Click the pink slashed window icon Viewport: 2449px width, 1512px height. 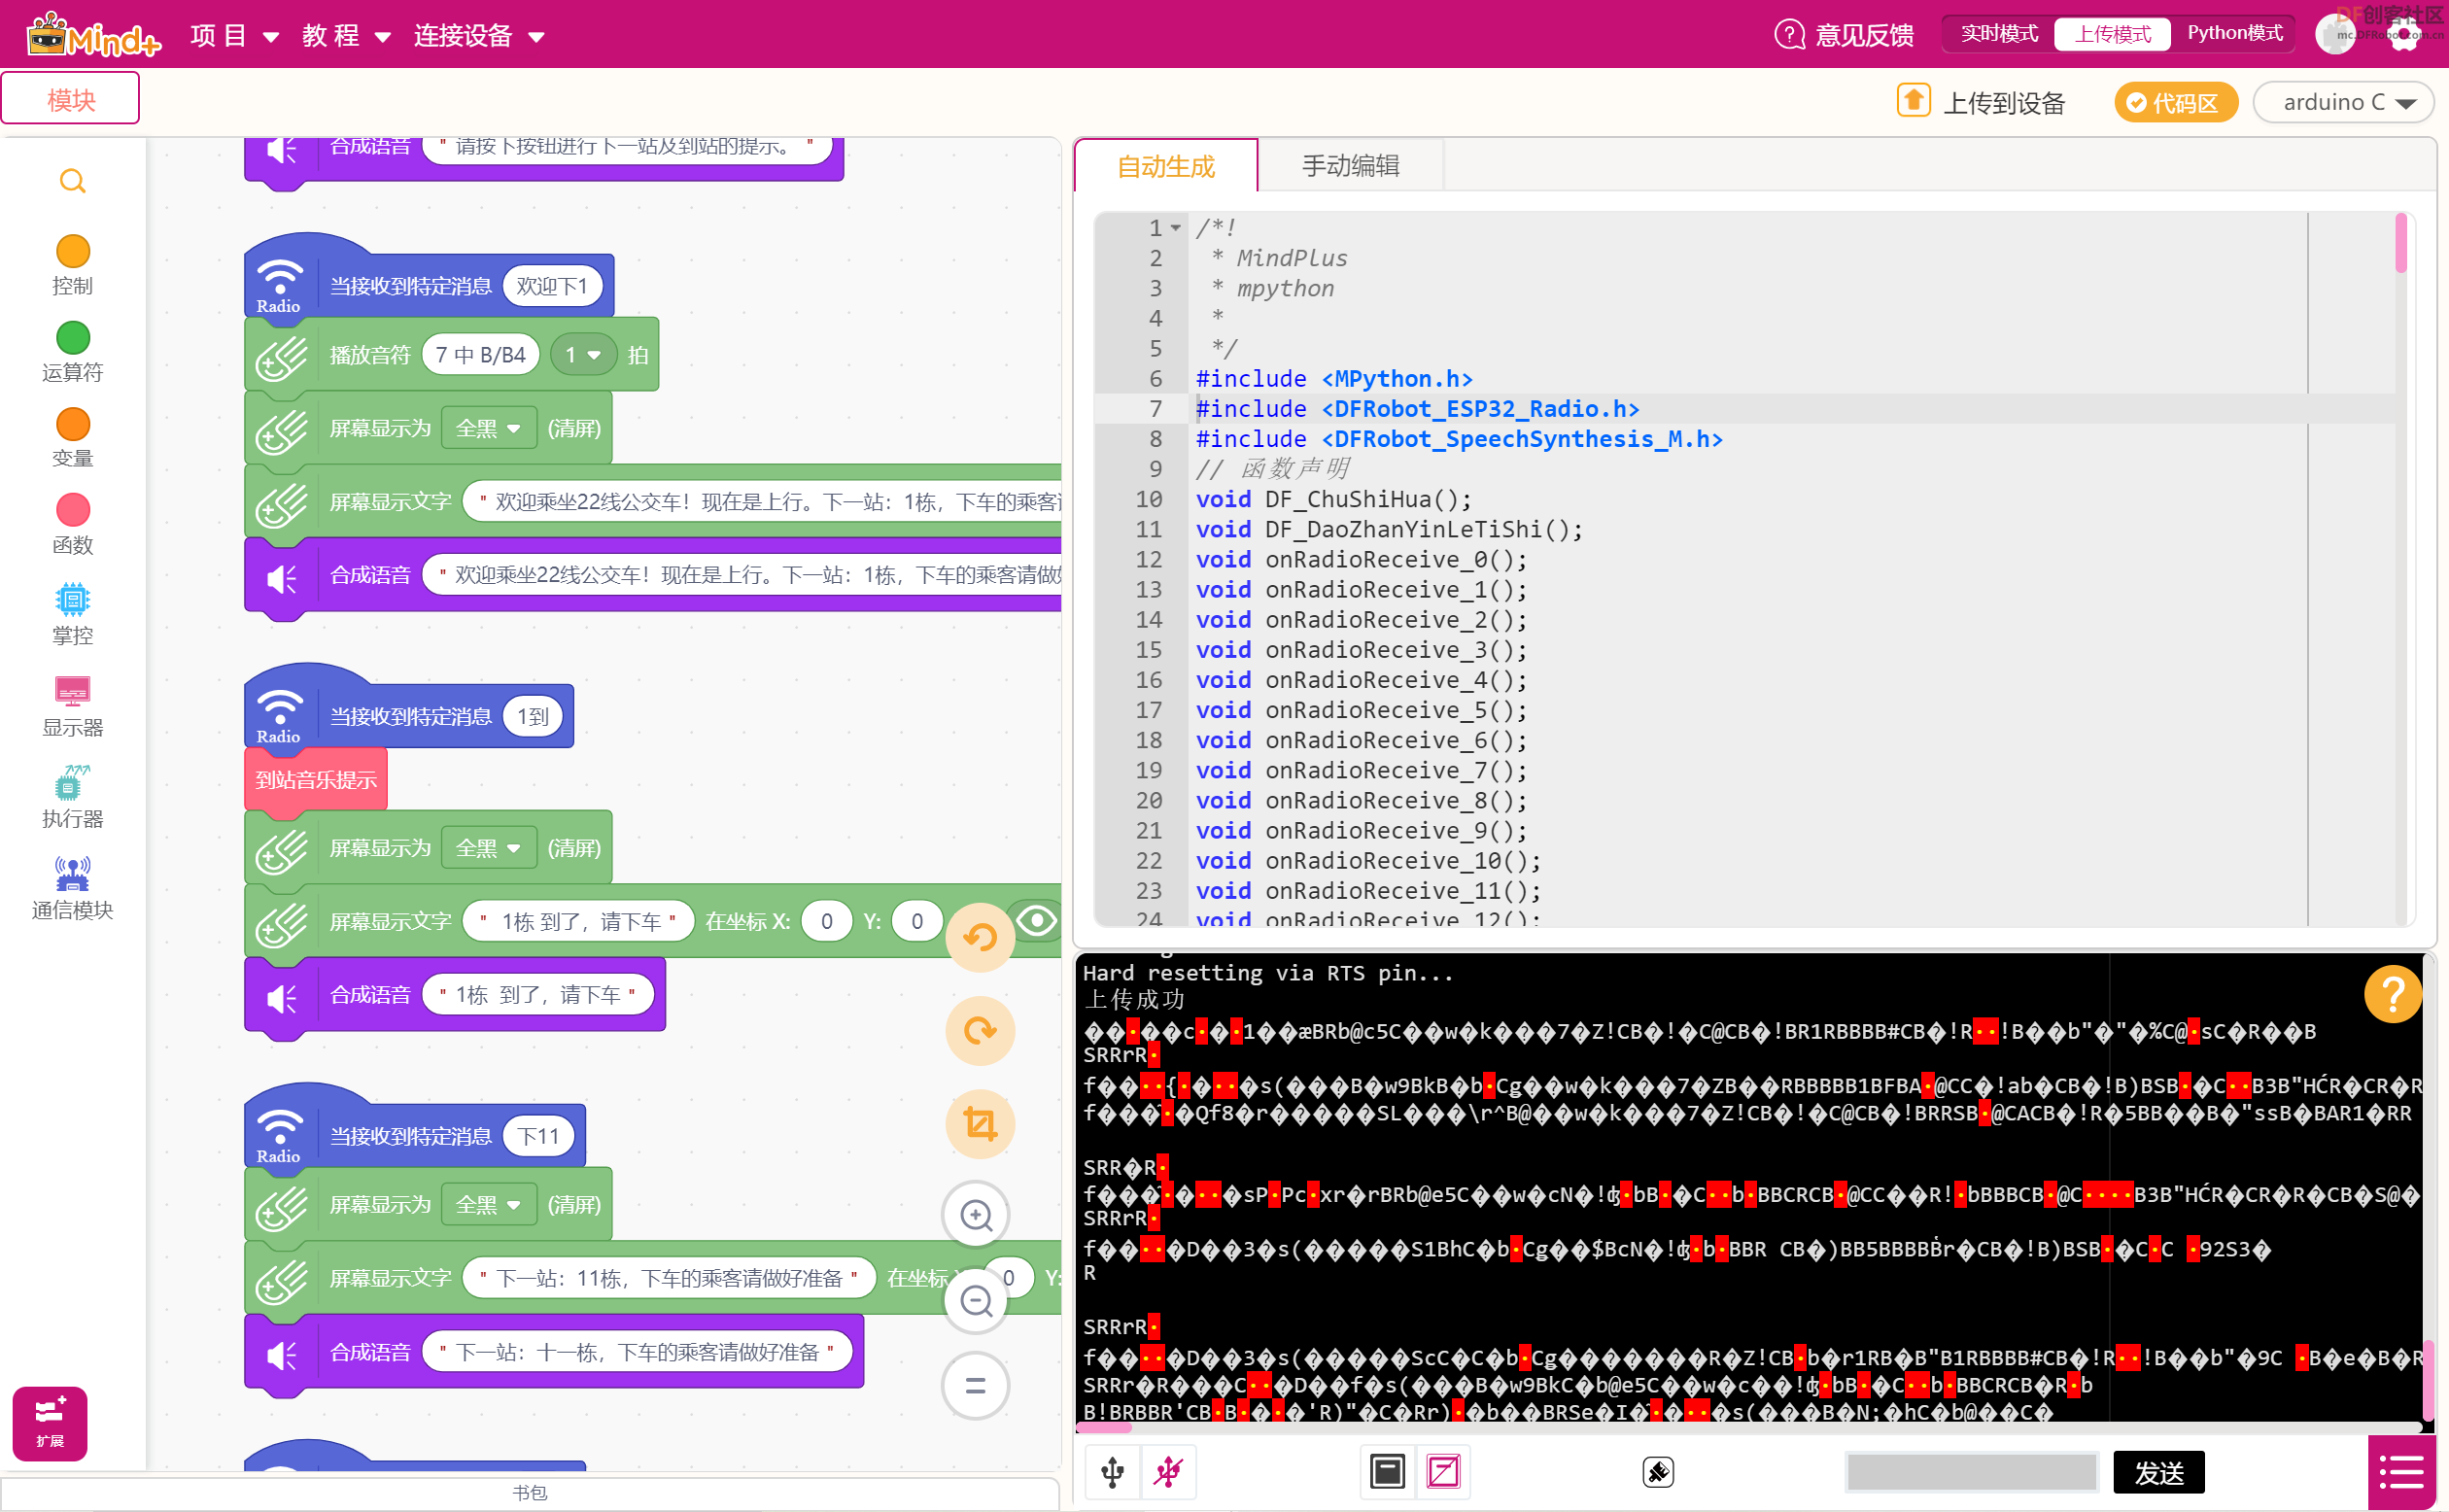click(x=1443, y=1471)
